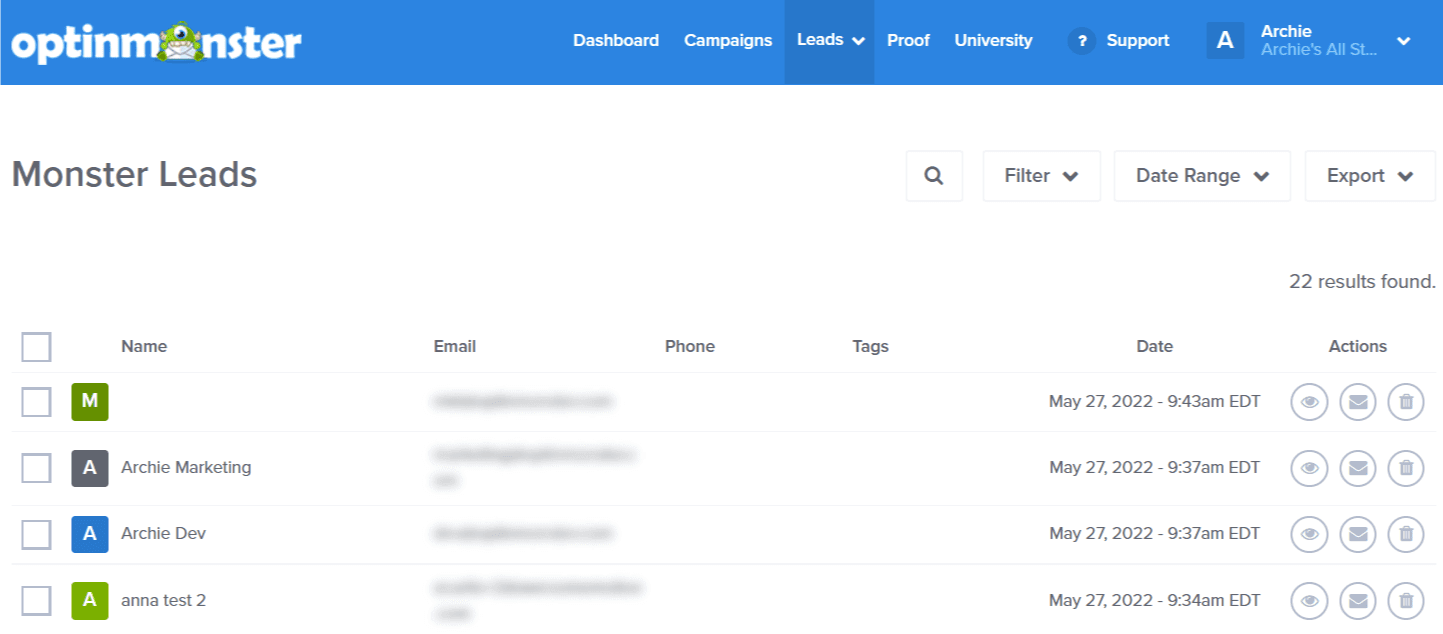The width and height of the screenshot is (1443, 634).
Task: Go to the Campaigns menu
Action: 728,40
